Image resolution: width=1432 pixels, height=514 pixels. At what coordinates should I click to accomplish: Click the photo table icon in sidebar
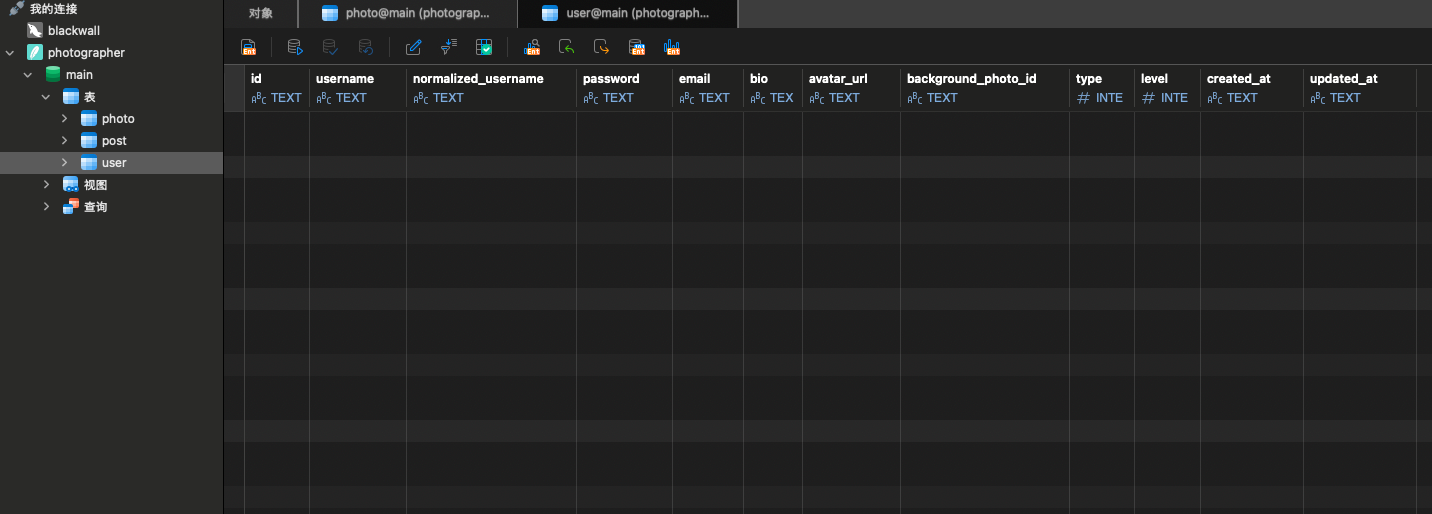click(x=89, y=119)
